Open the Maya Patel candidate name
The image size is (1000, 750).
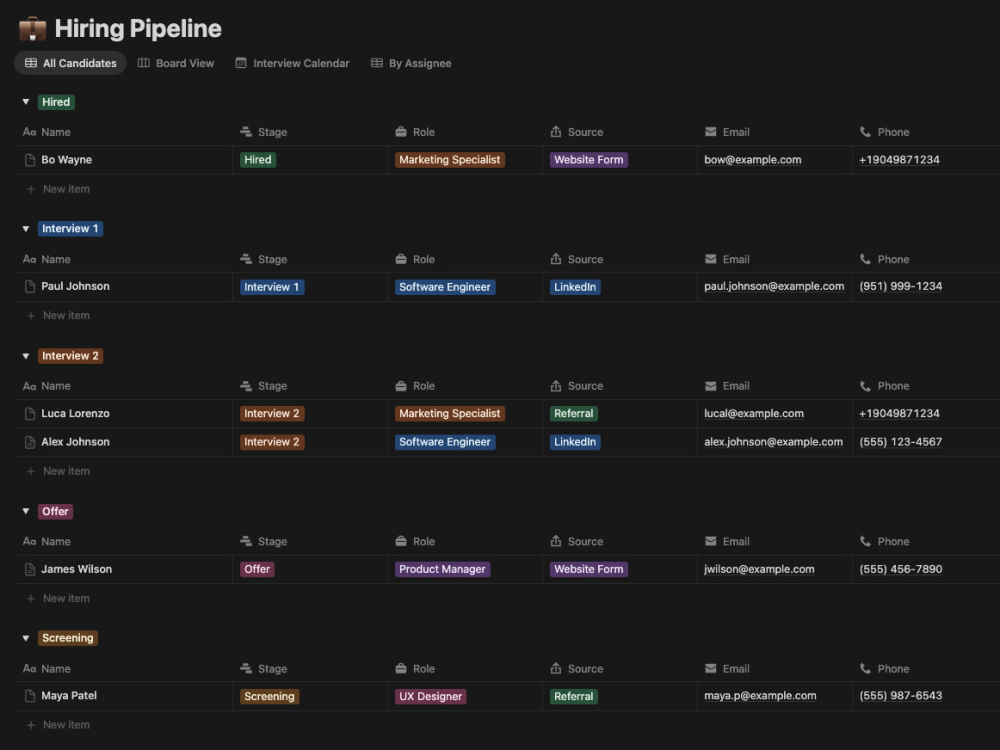pos(69,696)
